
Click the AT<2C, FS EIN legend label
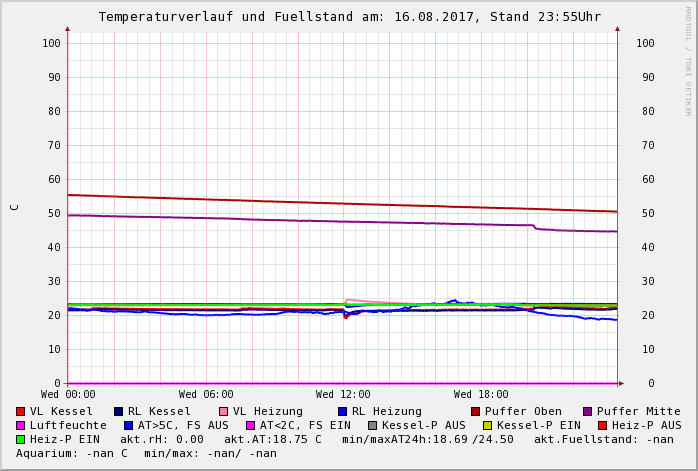click(x=305, y=425)
